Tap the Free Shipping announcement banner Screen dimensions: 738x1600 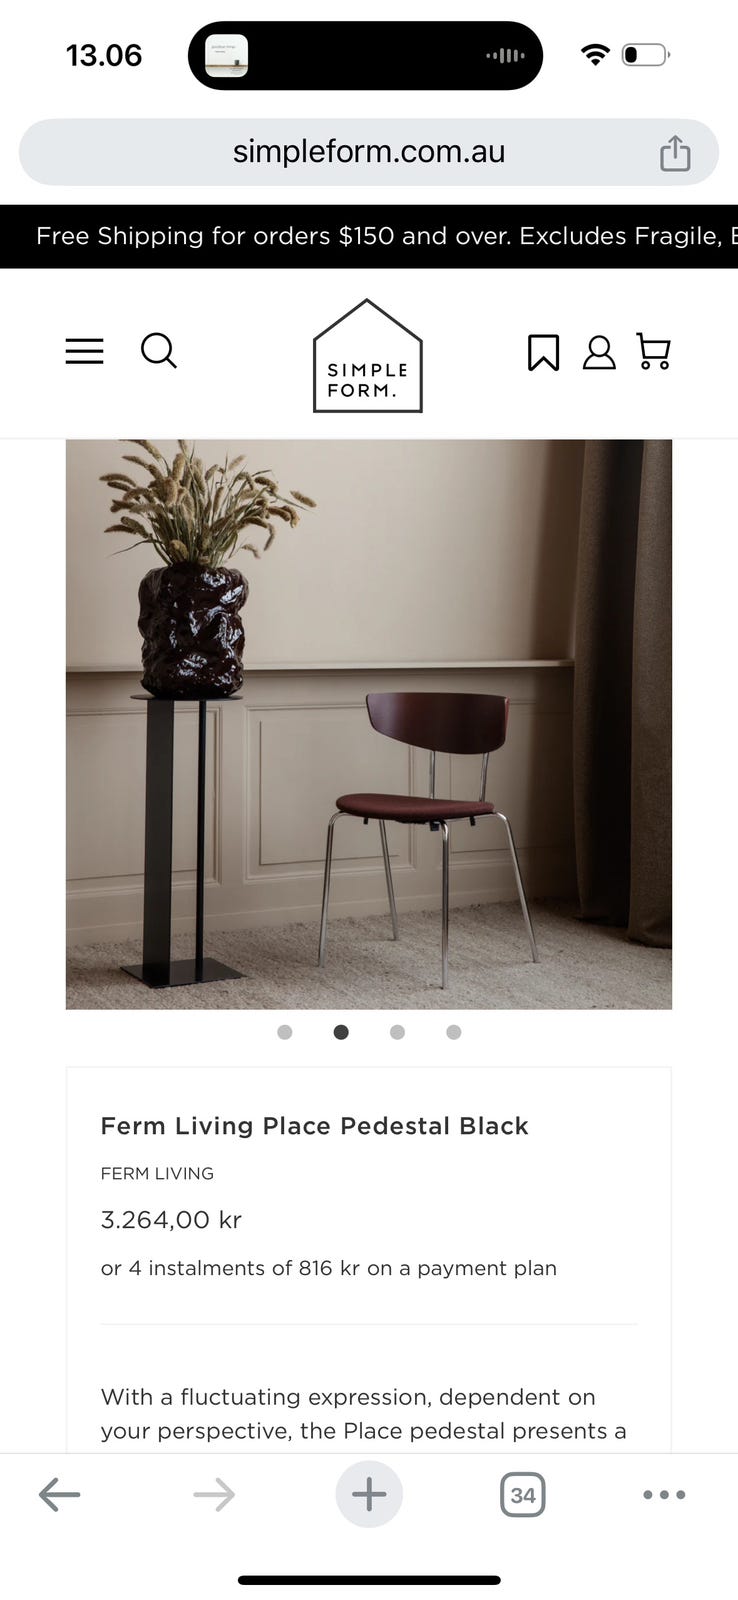pos(369,236)
